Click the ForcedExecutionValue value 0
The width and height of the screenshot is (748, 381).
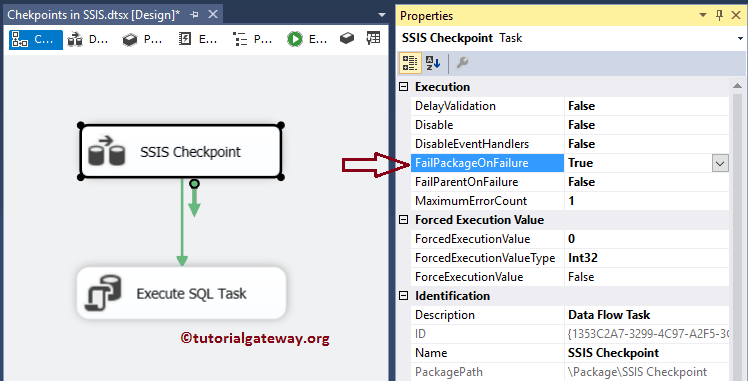coord(571,239)
